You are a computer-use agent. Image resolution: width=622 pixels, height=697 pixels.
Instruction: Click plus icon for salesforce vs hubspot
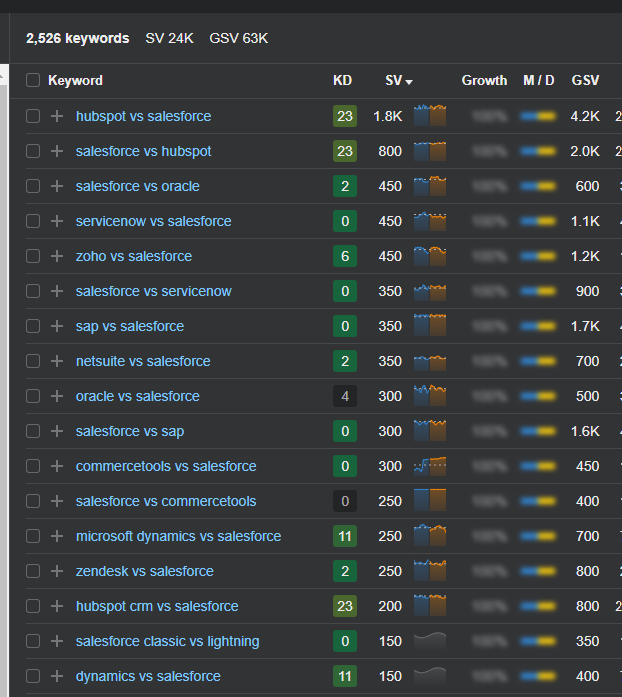pos(57,151)
